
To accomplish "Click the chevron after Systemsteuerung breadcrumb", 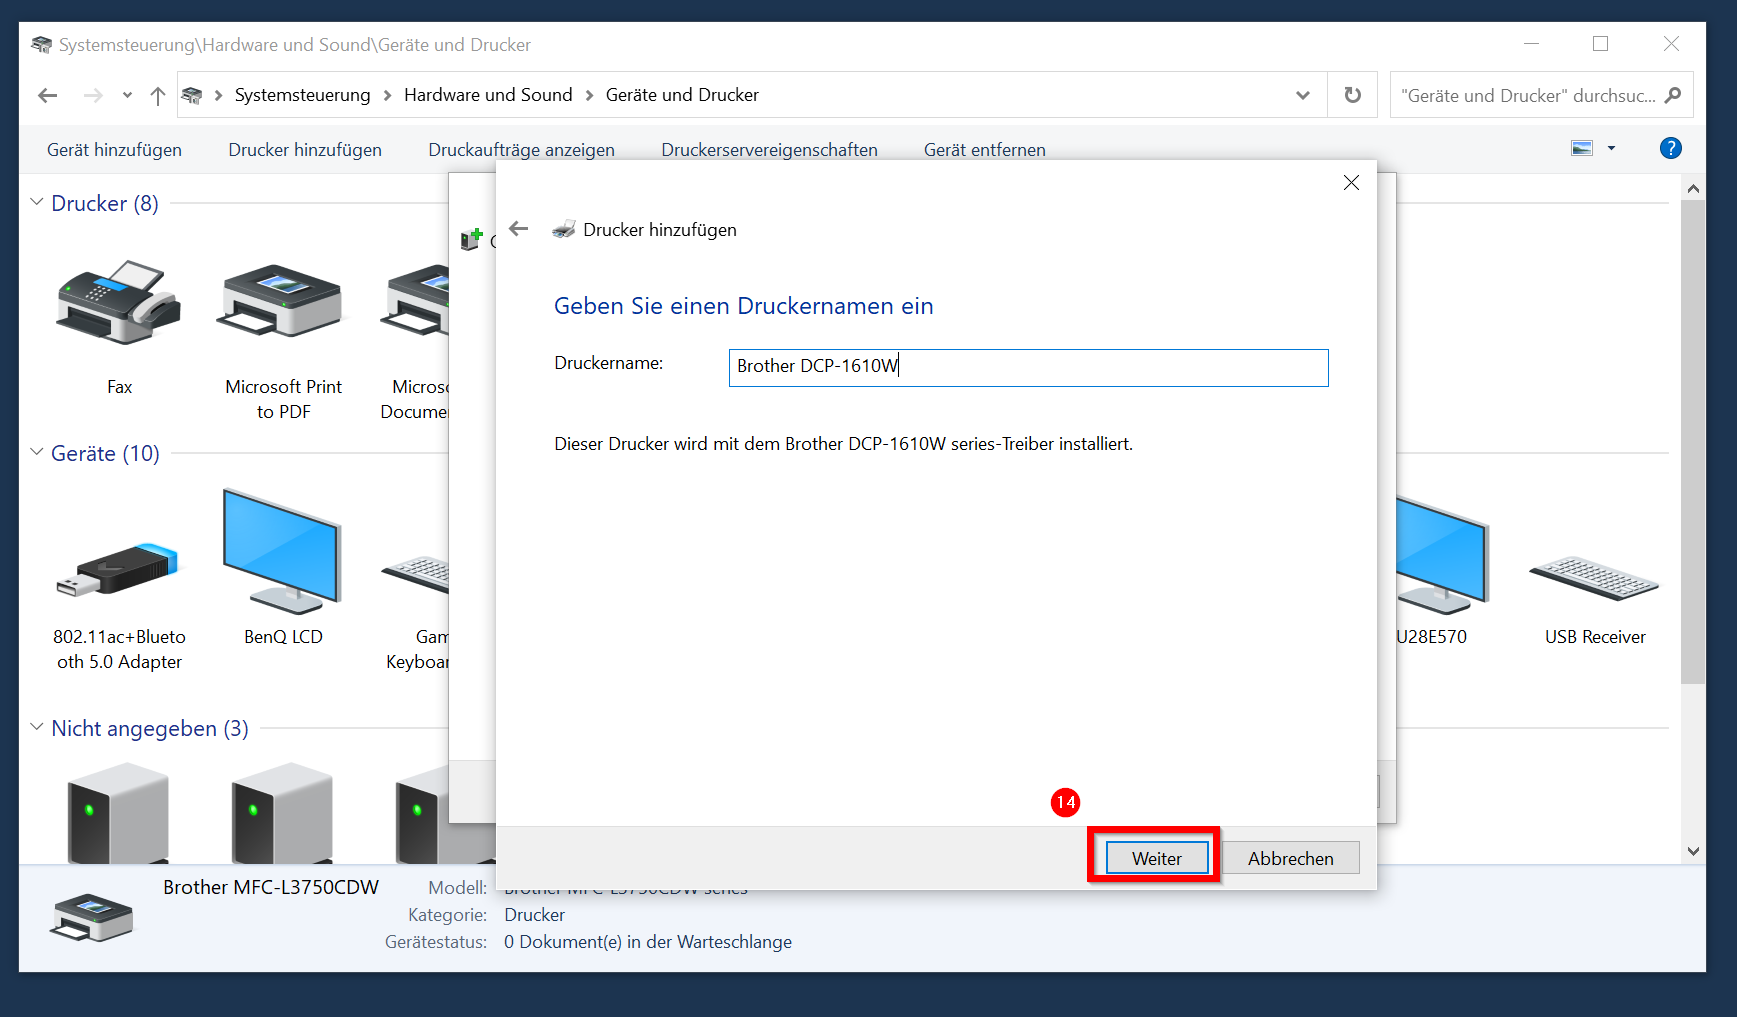I will click(x=387, y=95).
